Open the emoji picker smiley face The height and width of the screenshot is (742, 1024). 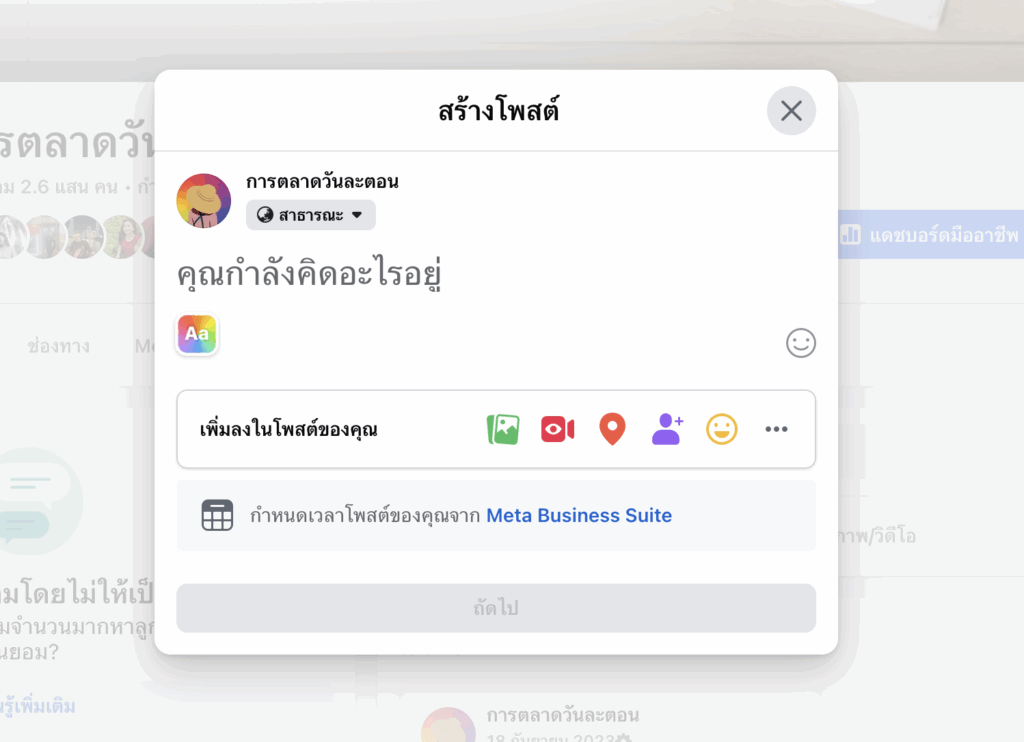click(801, 343)
